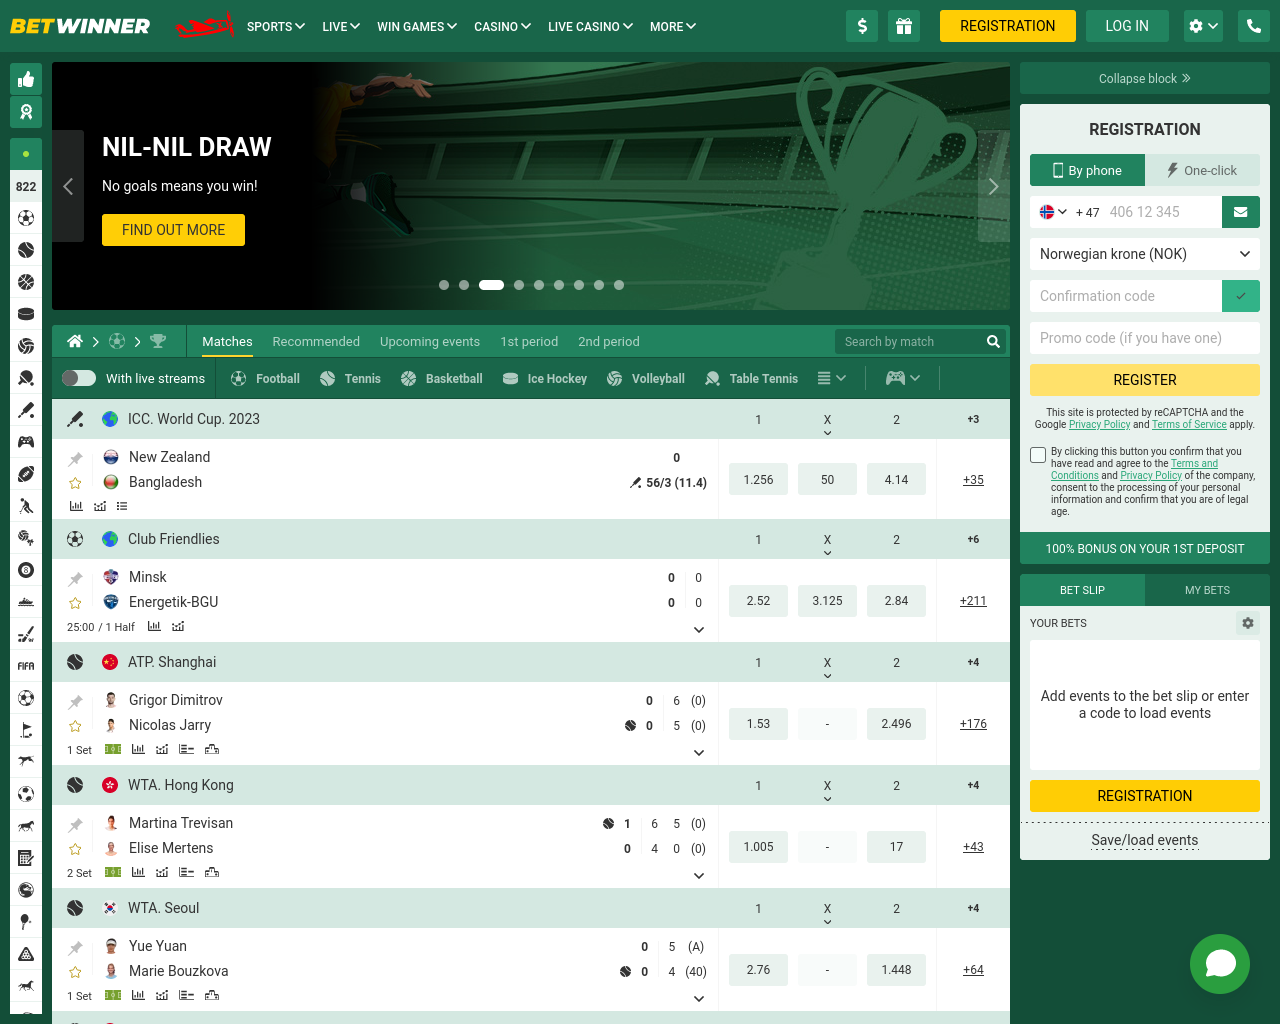Open the MY BETS tab

[x=1207, y=590]
